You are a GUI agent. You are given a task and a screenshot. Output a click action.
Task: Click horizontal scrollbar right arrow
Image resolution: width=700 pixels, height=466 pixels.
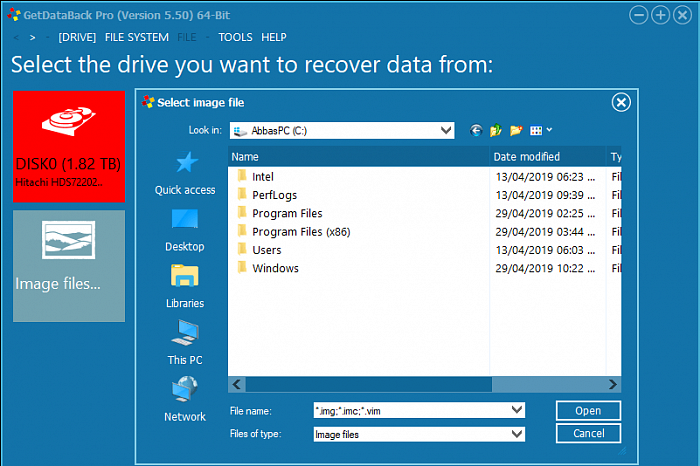point(612,384)
